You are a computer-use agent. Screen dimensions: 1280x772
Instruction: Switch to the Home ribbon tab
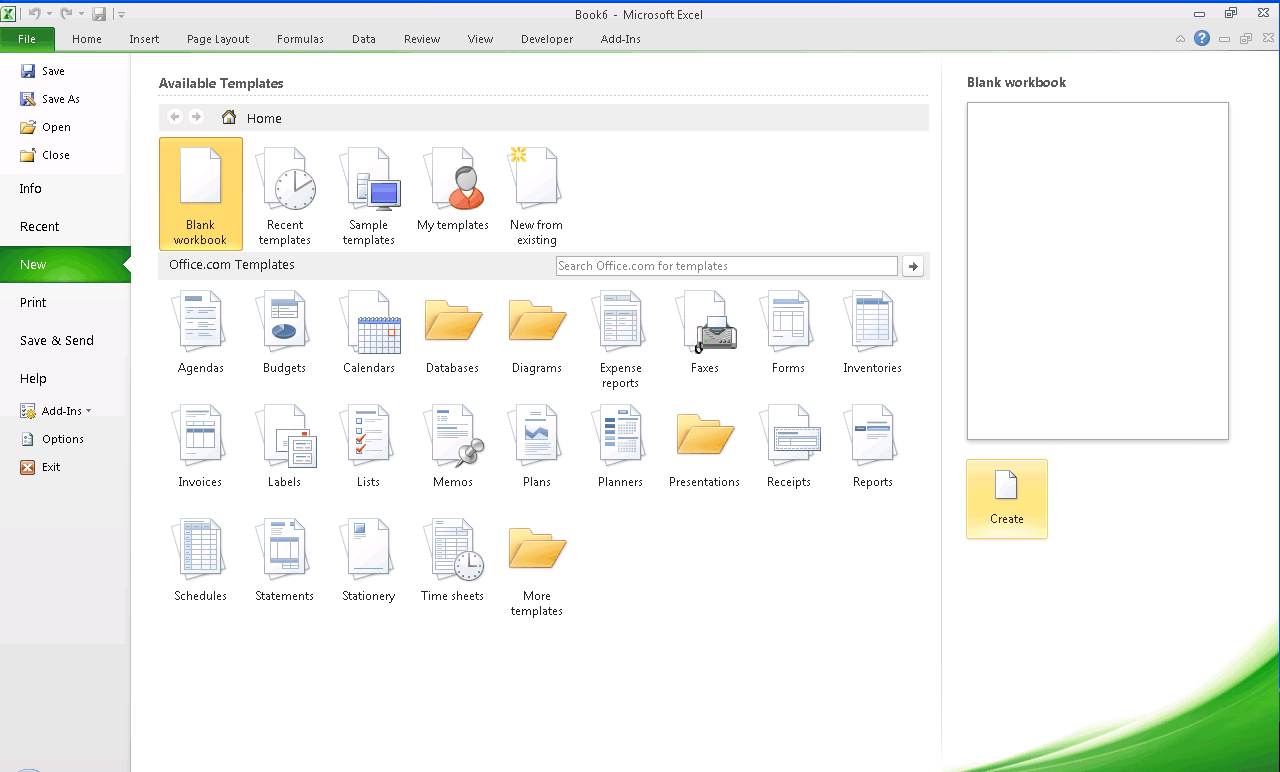pos(87,39)
